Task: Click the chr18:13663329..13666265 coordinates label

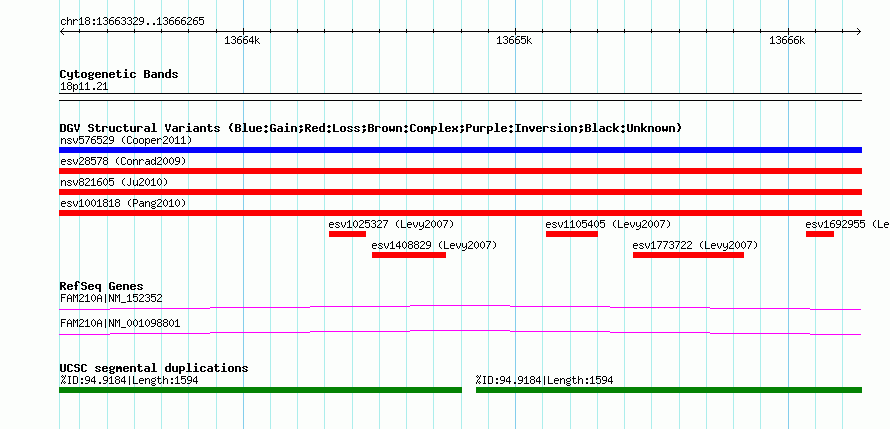Action: tap(132, 22)
